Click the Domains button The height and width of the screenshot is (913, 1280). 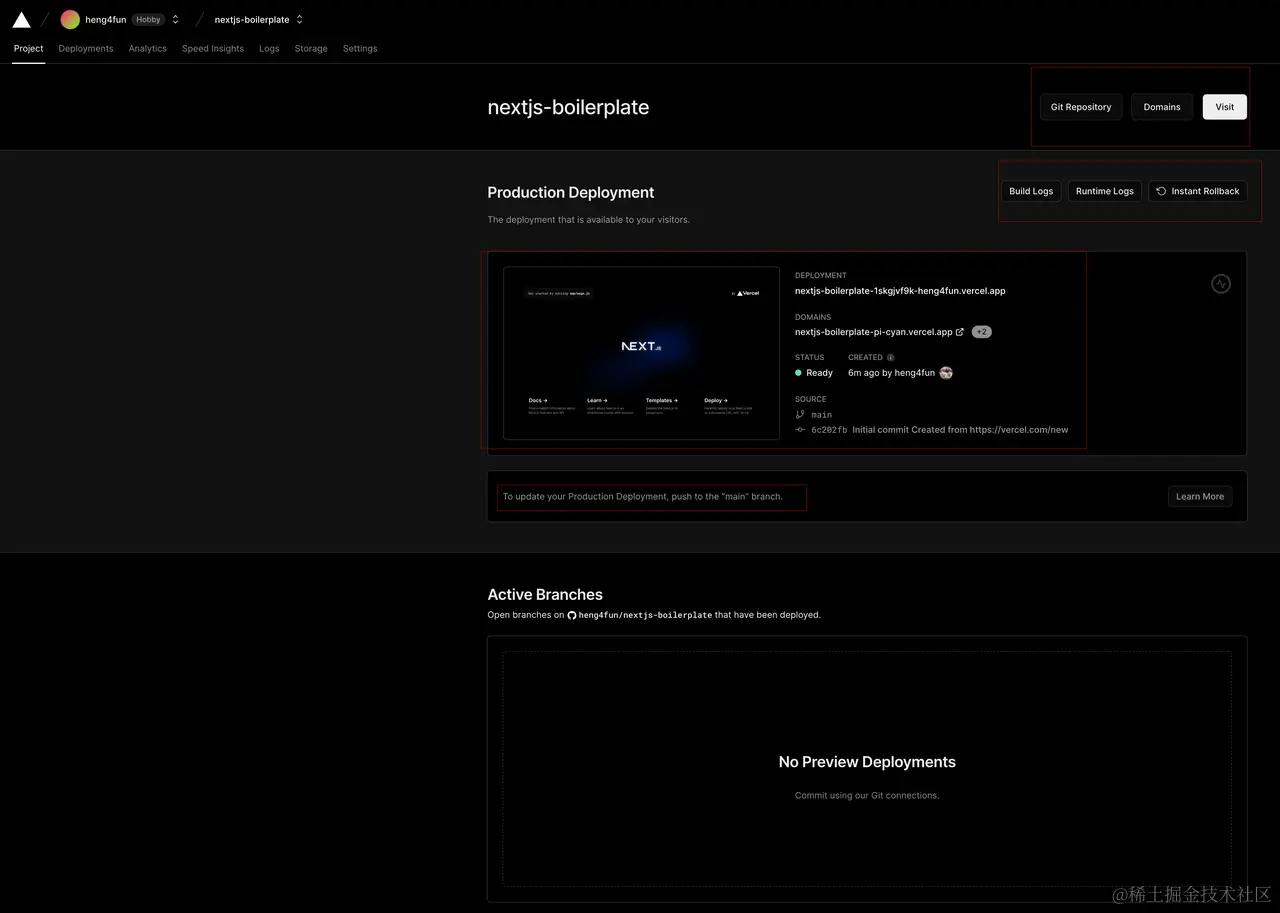pyautogui.click(x=1162, y=107)
